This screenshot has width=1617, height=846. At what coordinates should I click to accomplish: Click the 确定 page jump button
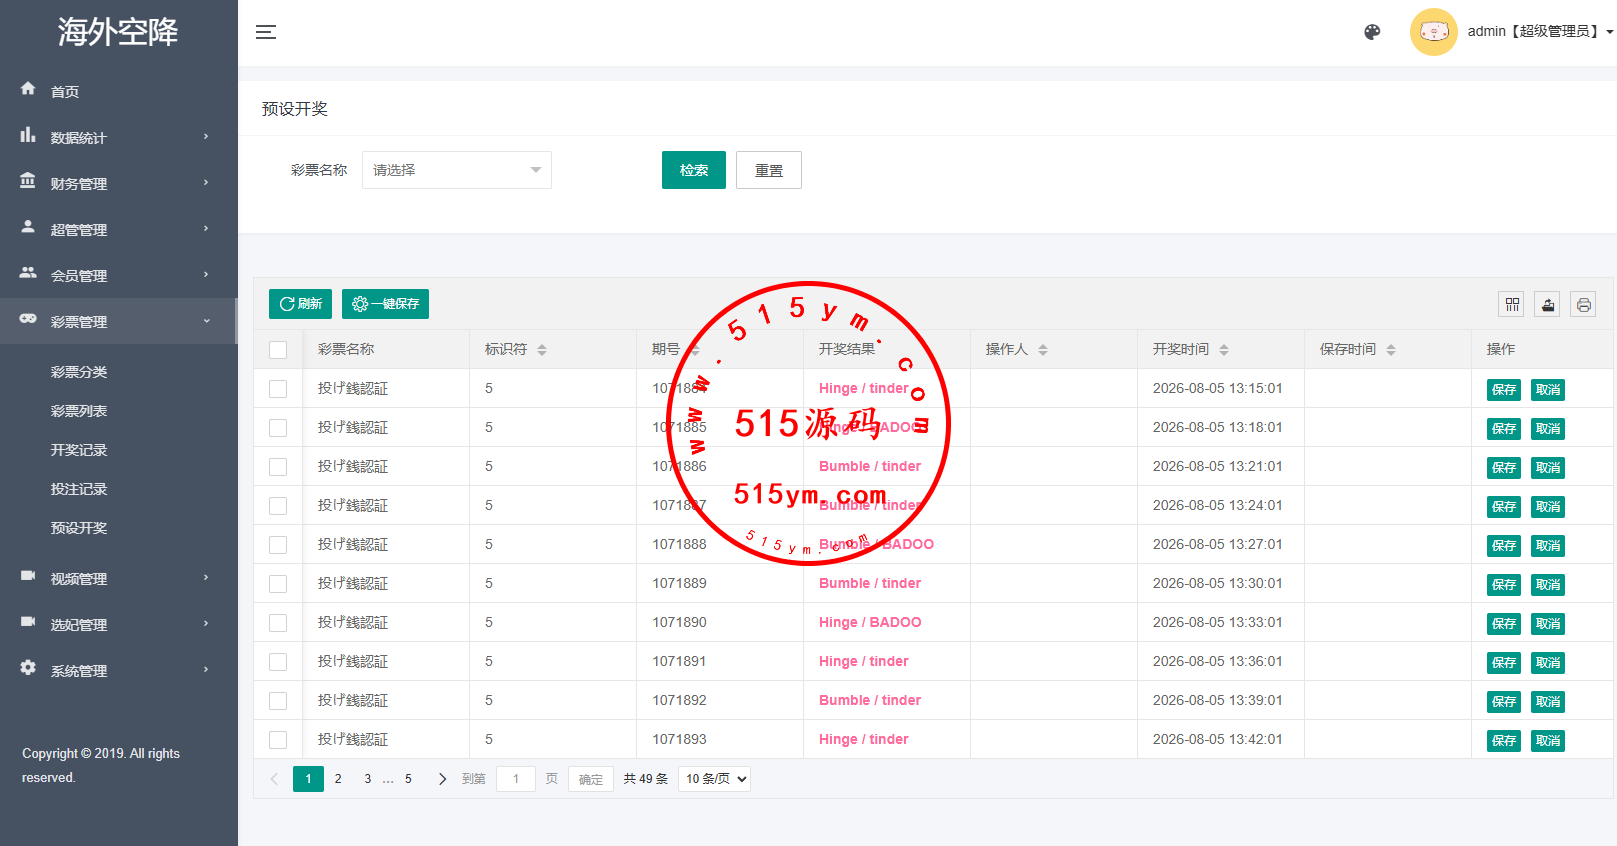tap(591, 780)
